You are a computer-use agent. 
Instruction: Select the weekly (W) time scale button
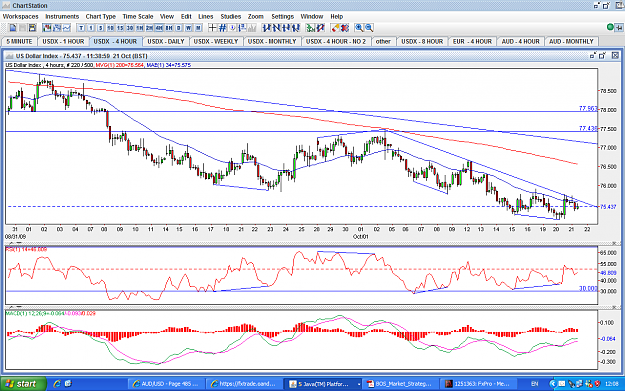188,28
